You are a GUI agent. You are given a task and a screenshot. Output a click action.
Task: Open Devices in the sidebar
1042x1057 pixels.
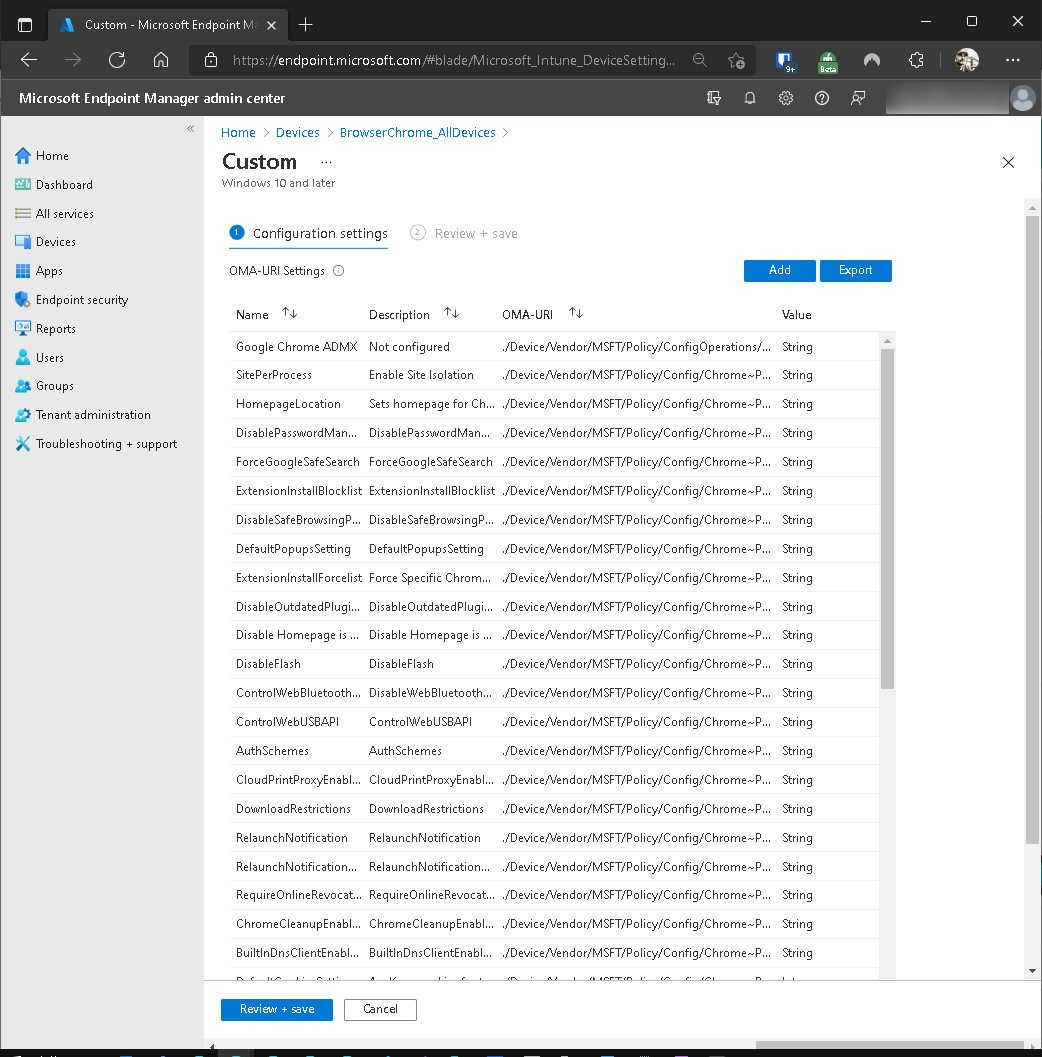tap(45, 242)
